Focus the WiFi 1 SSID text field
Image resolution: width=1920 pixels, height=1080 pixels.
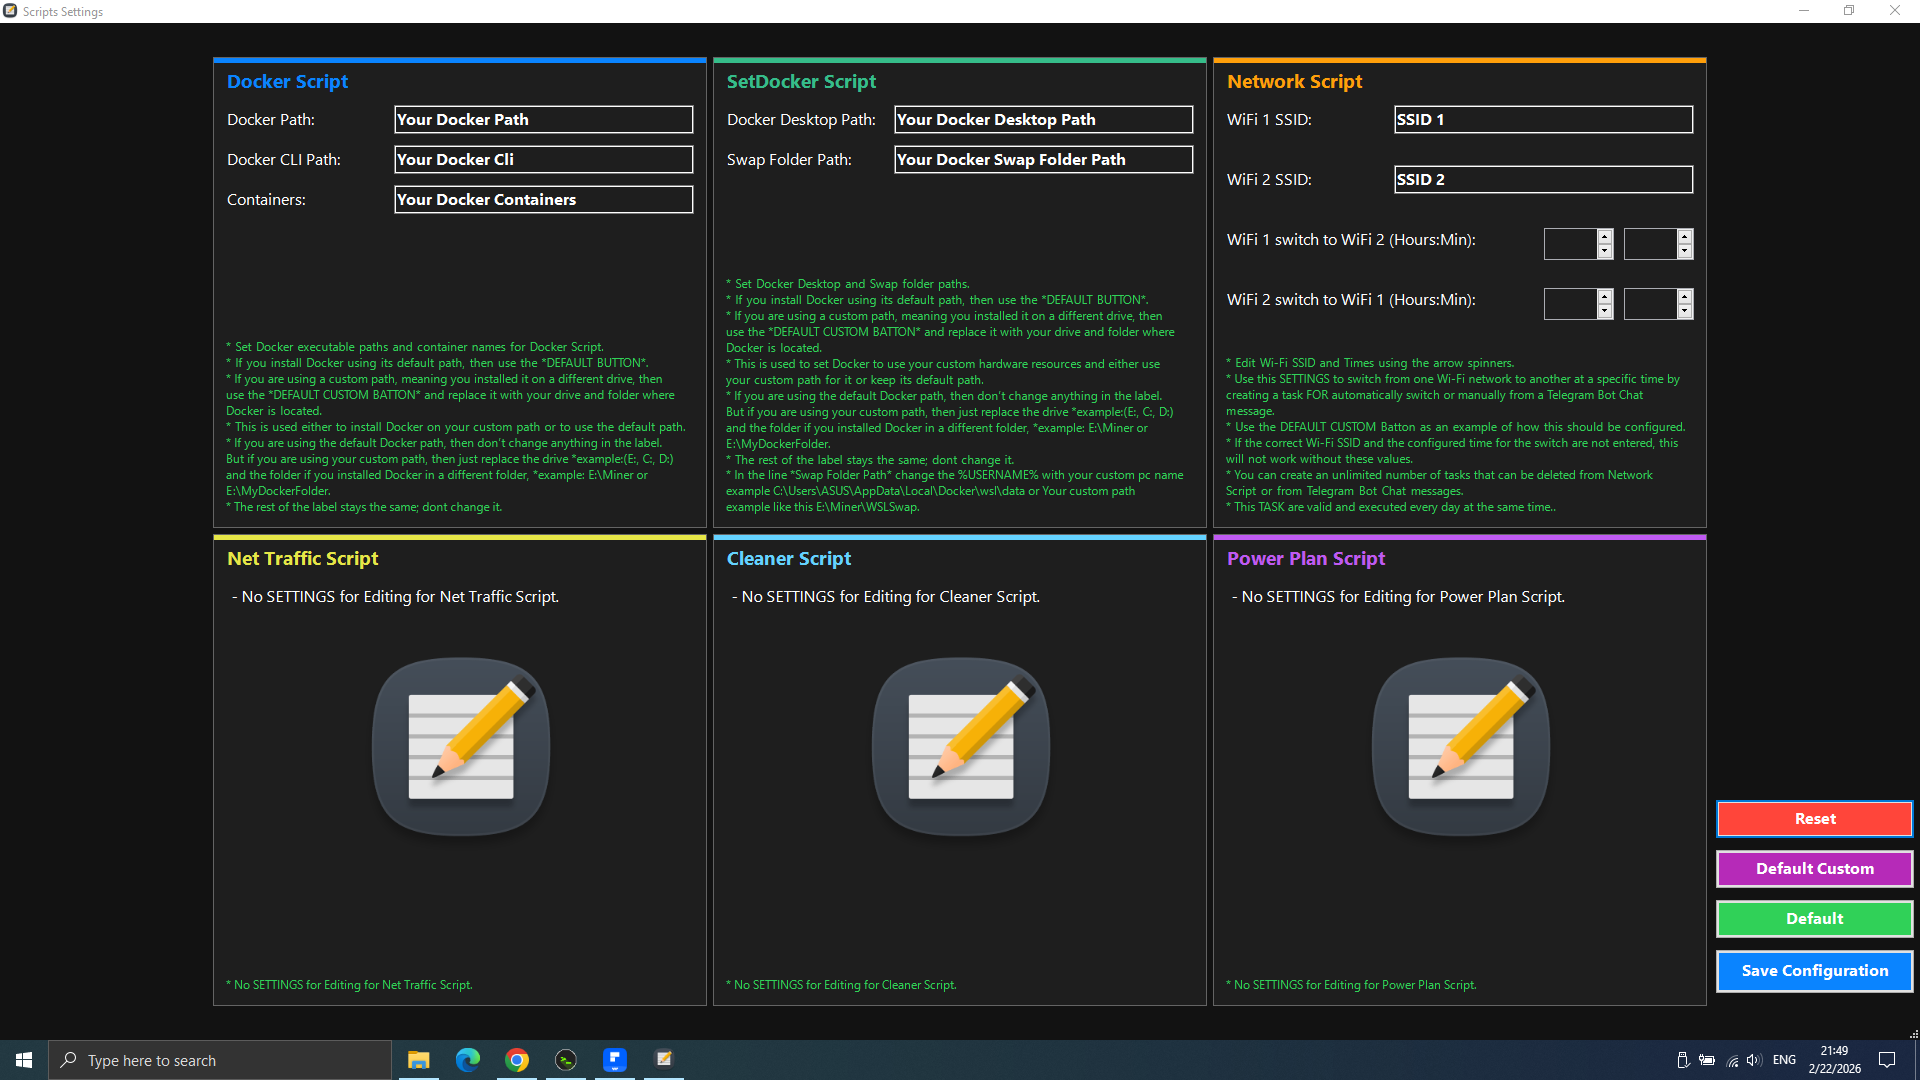pyautogui.click(x=1543, y=120)
